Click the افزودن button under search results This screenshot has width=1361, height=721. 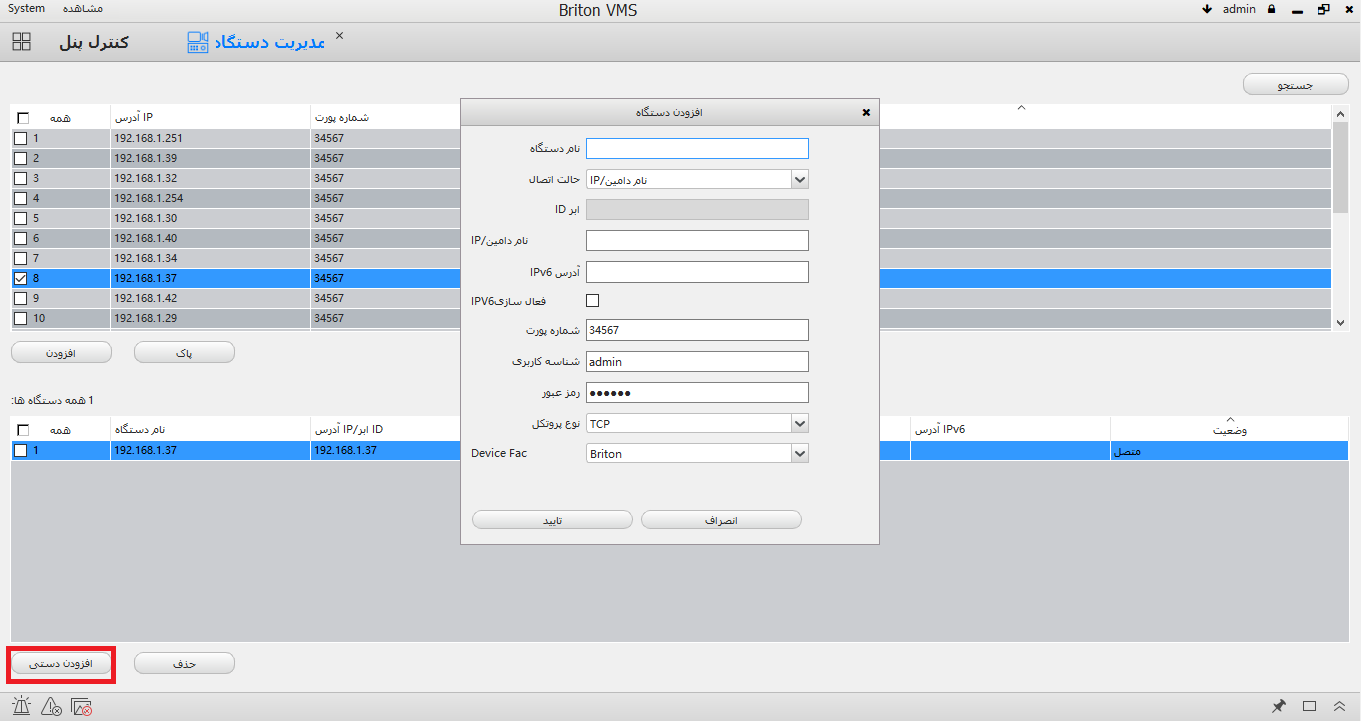coord(61,353)
